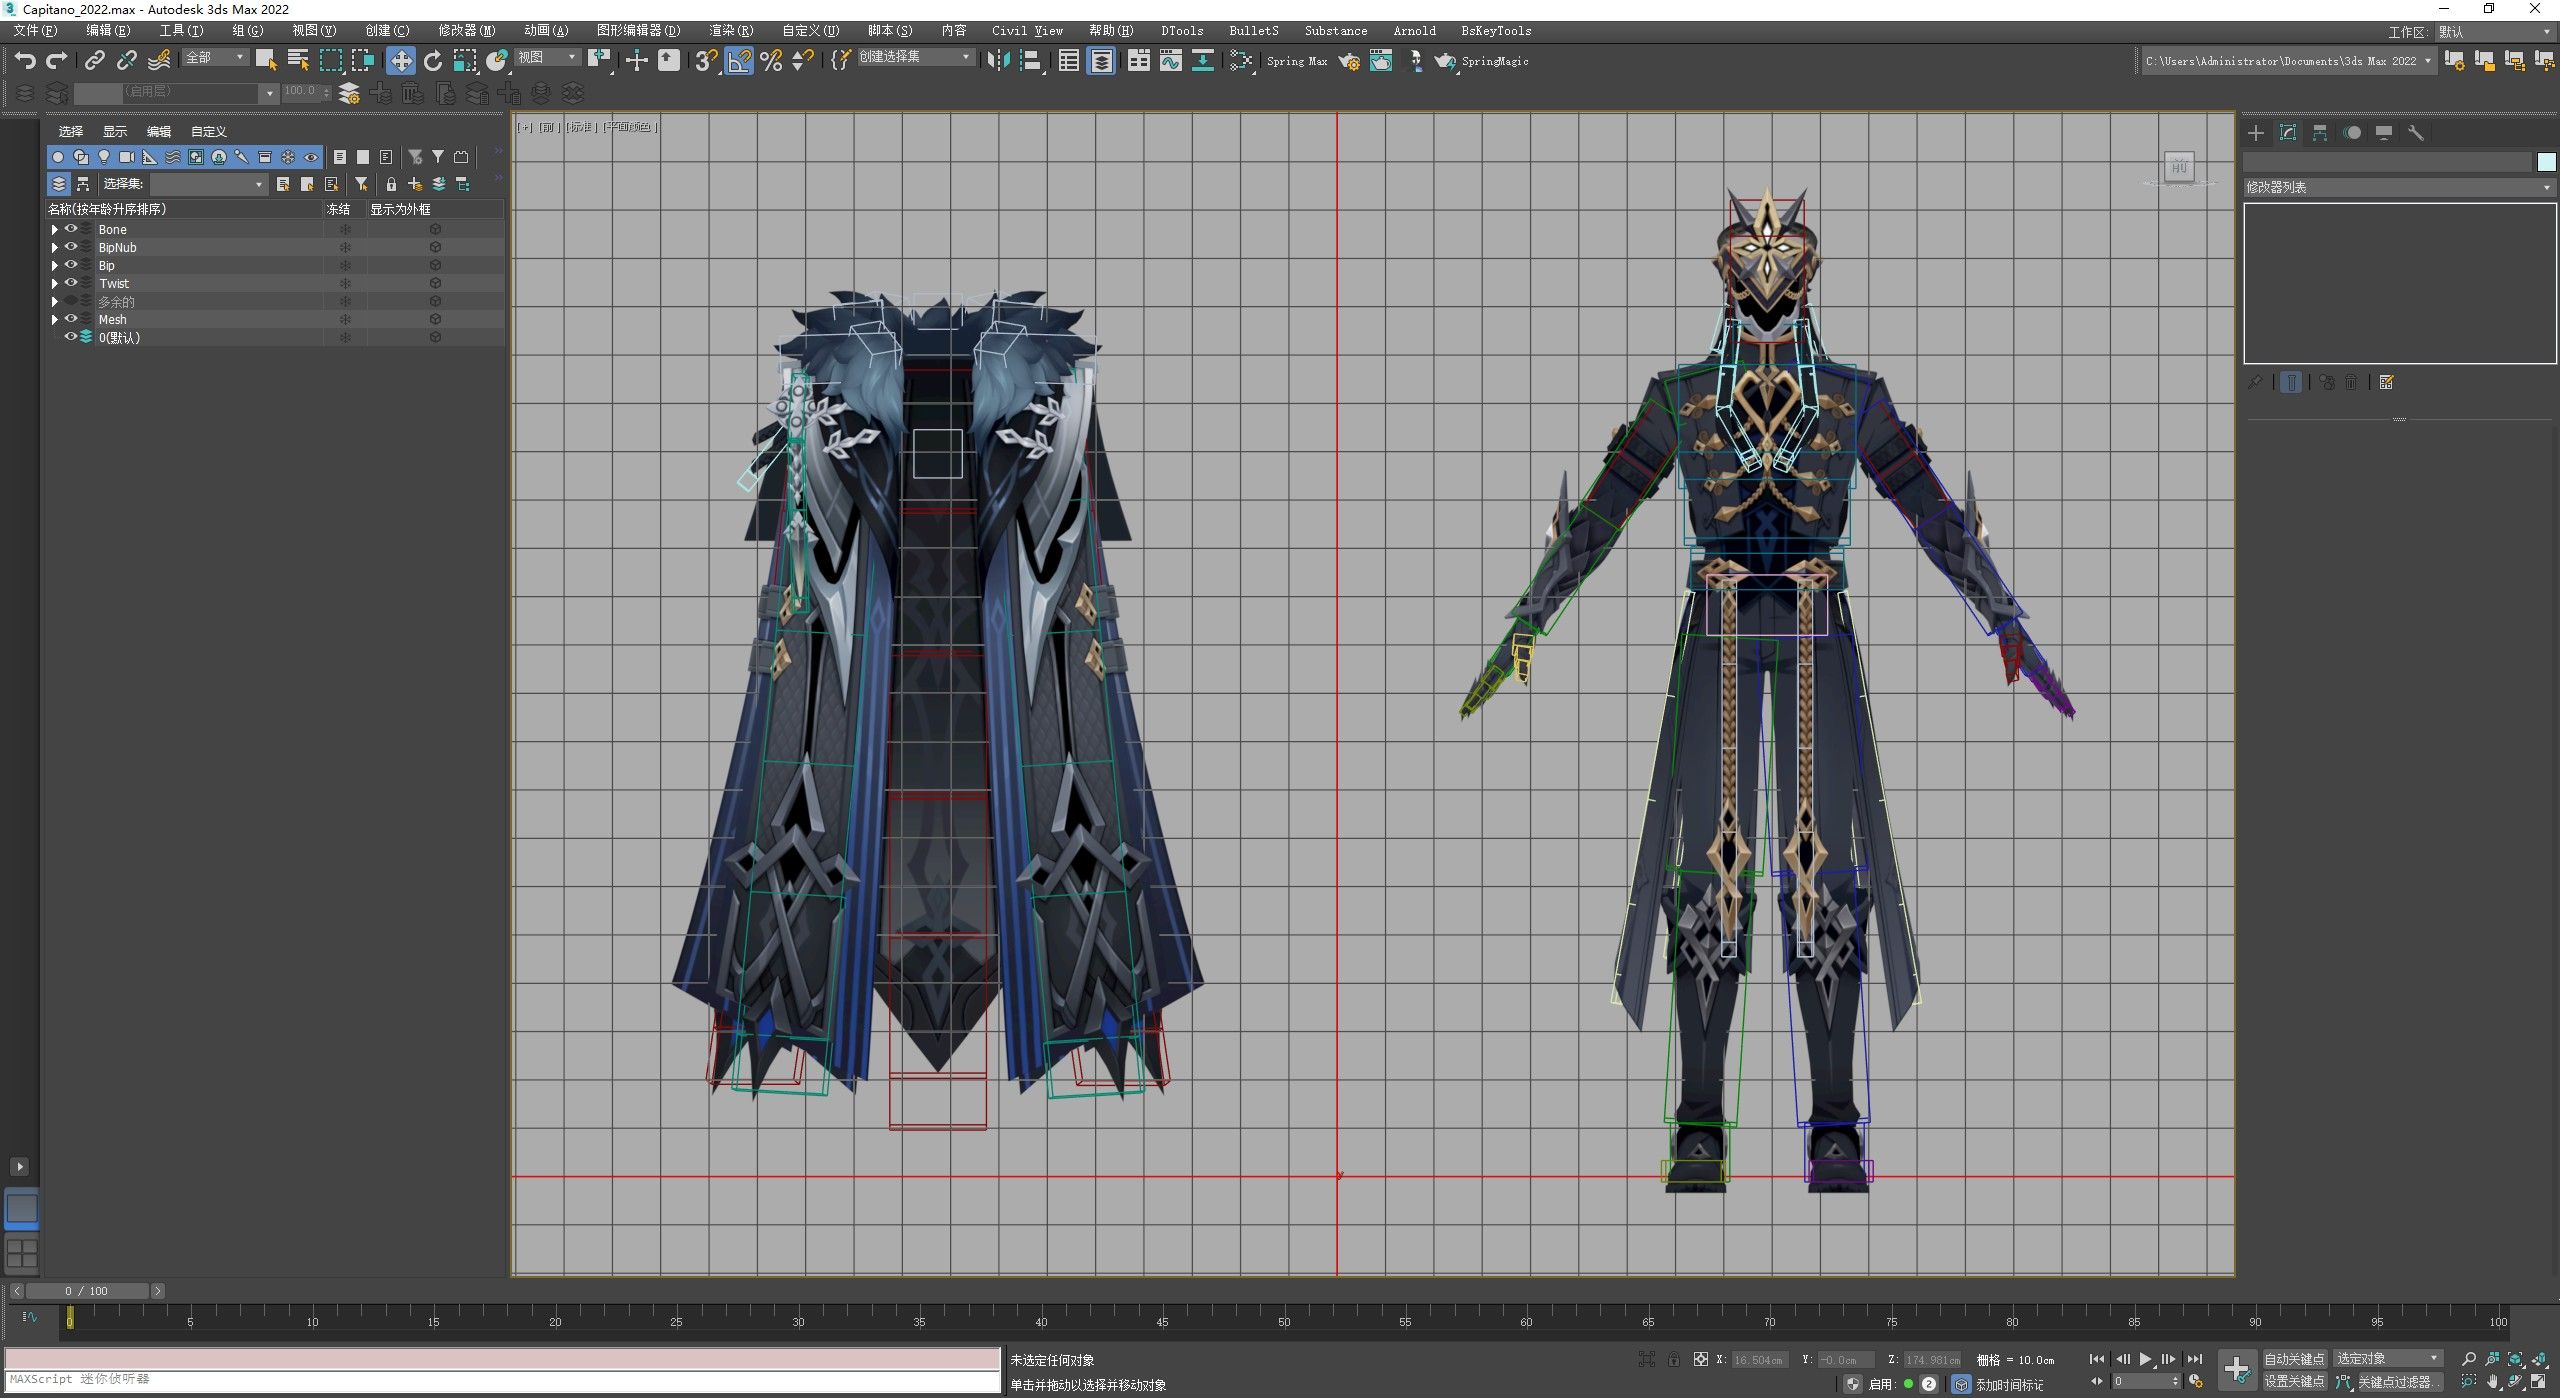
Task: Expand the BipNub layer
Action: pos(54,248)
